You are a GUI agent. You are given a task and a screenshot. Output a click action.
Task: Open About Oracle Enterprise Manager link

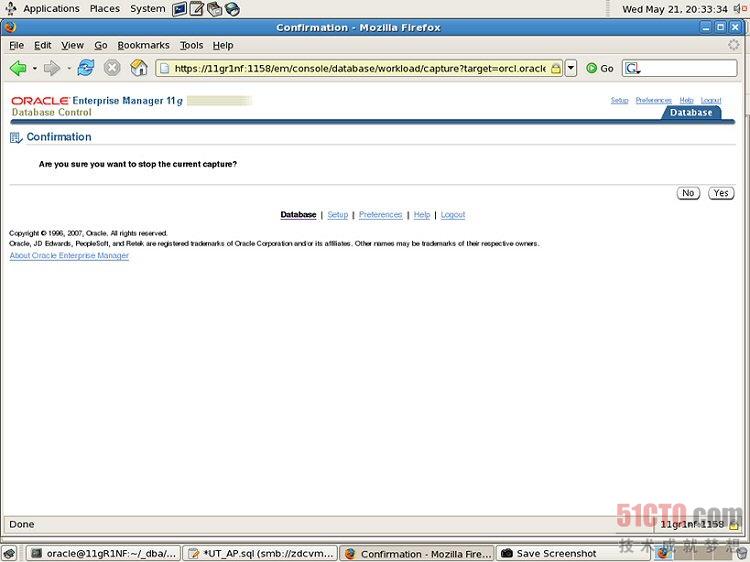[x=69, y=256]
